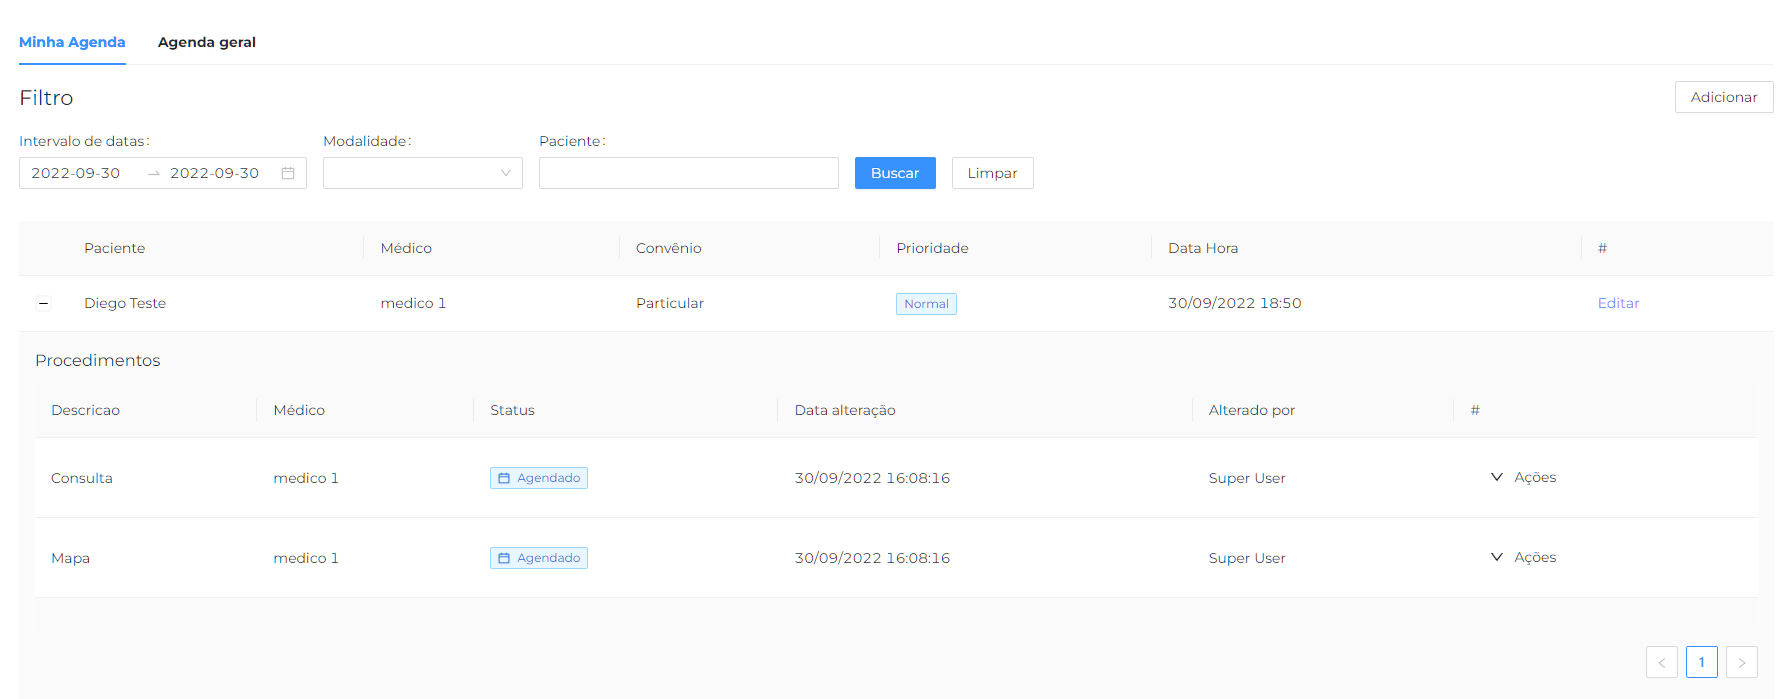The image size is (1786, 699).
Task: Click the arrow between the dates
Action: (154, 173)
